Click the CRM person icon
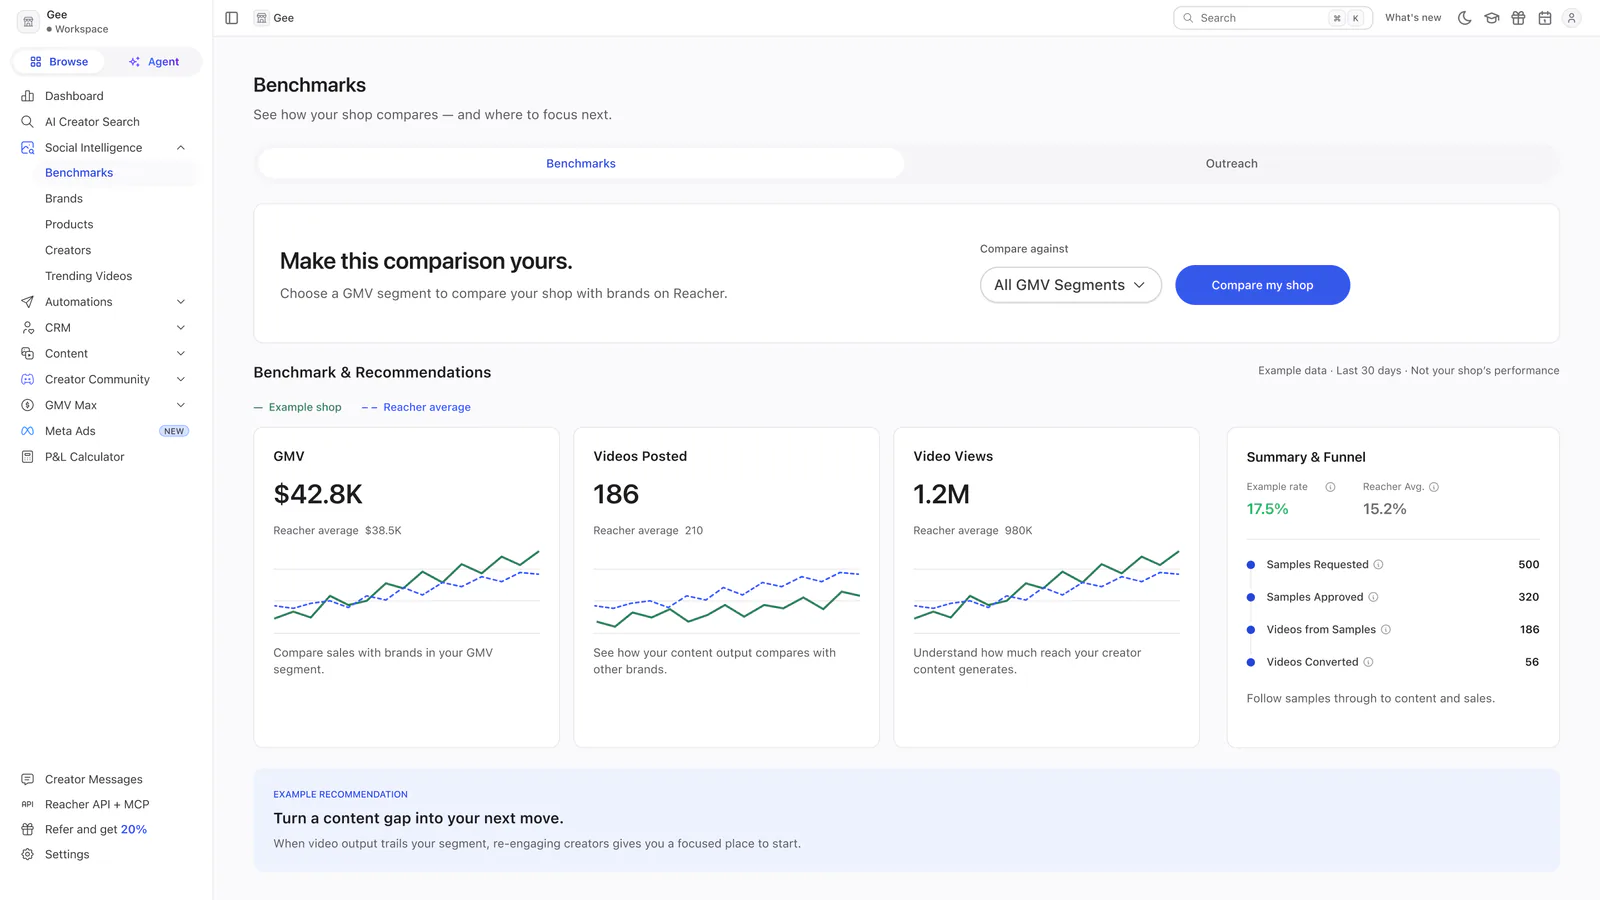The image size is (1600, 900). coord(28,328)
